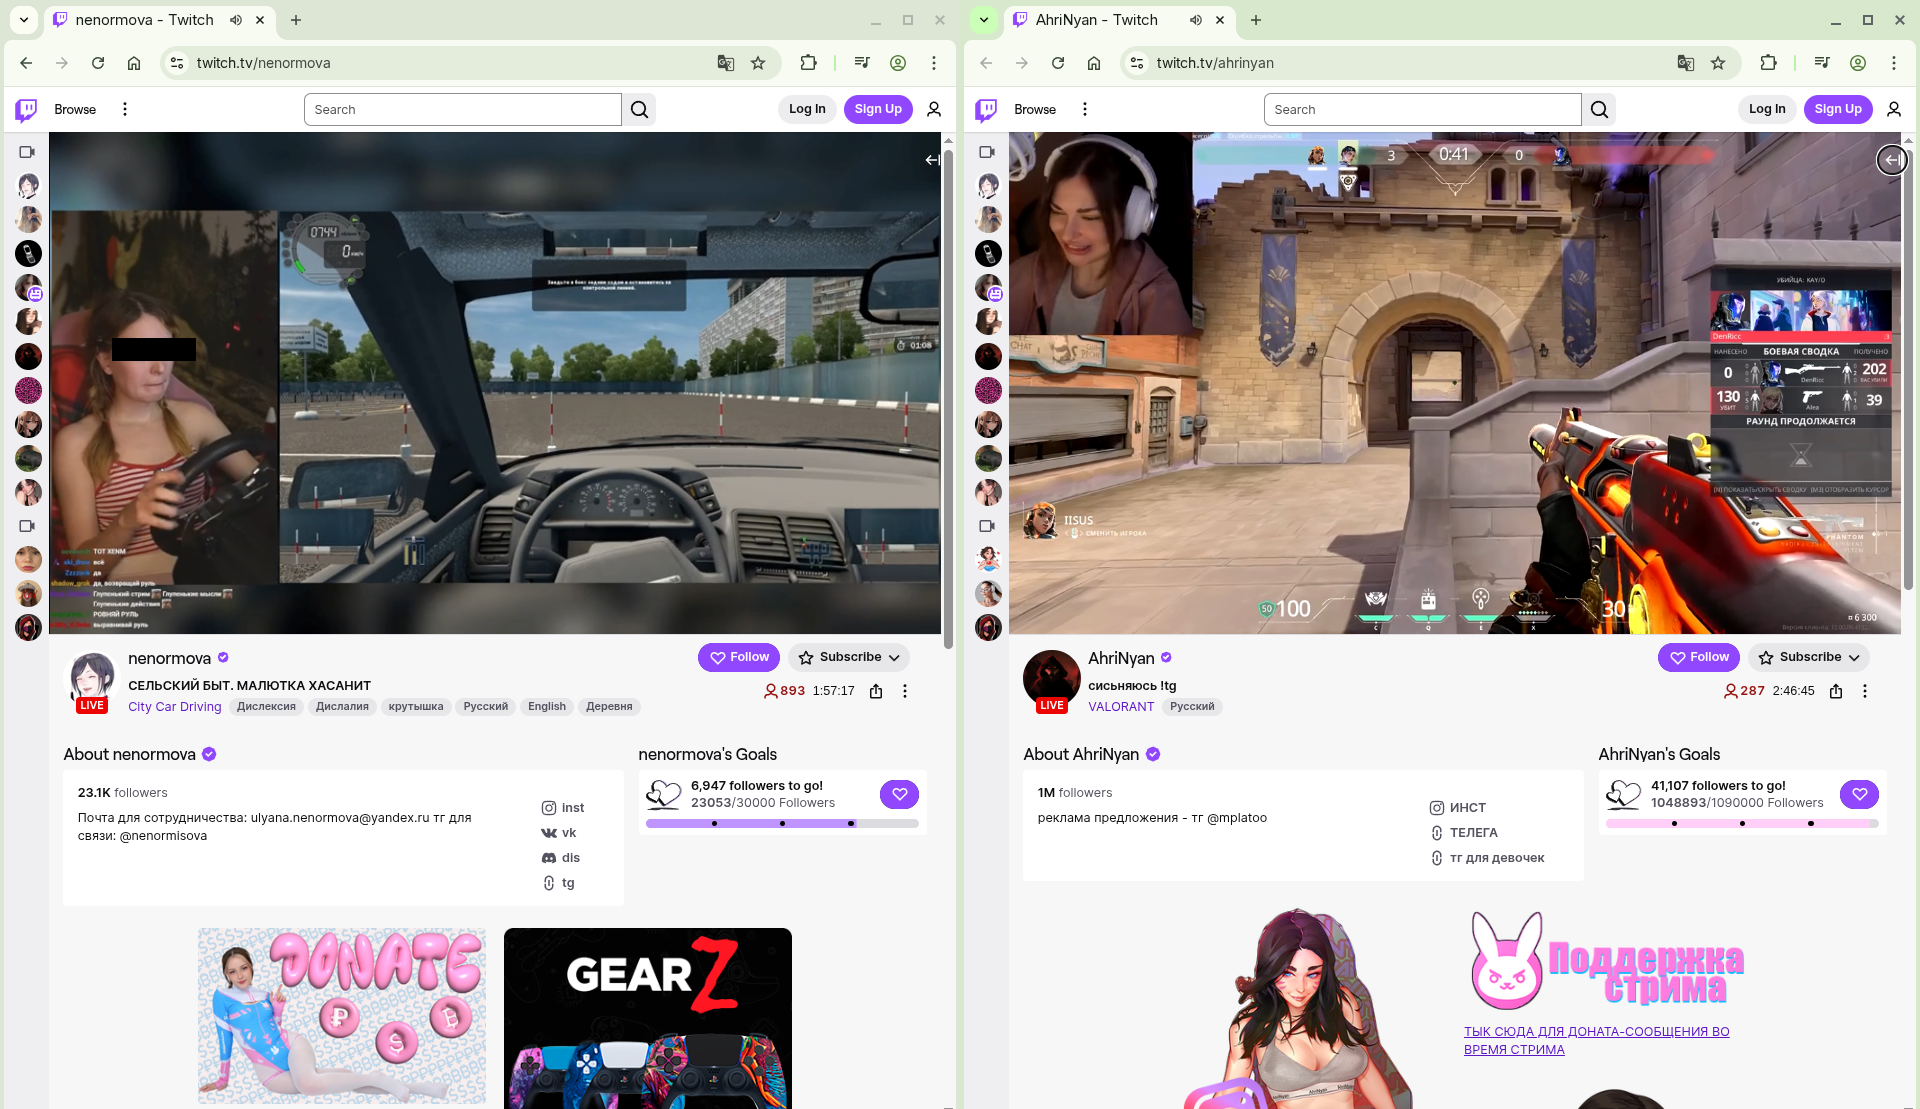Open the City Car Driving category link
Viewport: 1920px width, 1109px height.
click(174, 707)
